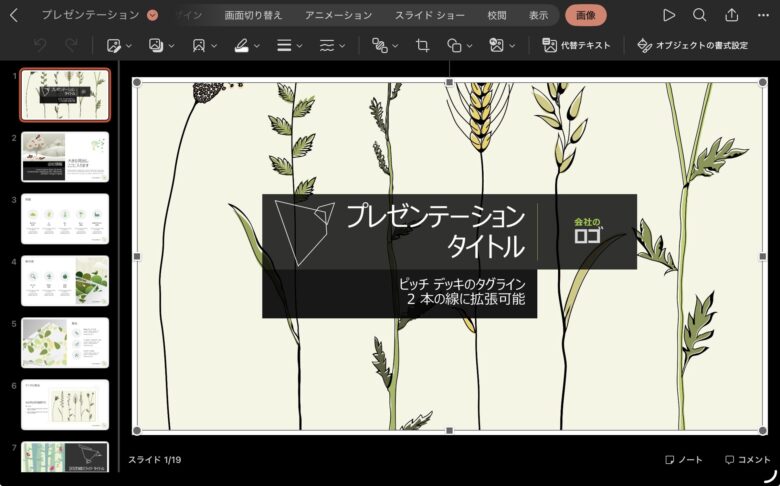
Task: Click the 代替テキスト button label
Action: click(585, 45)
